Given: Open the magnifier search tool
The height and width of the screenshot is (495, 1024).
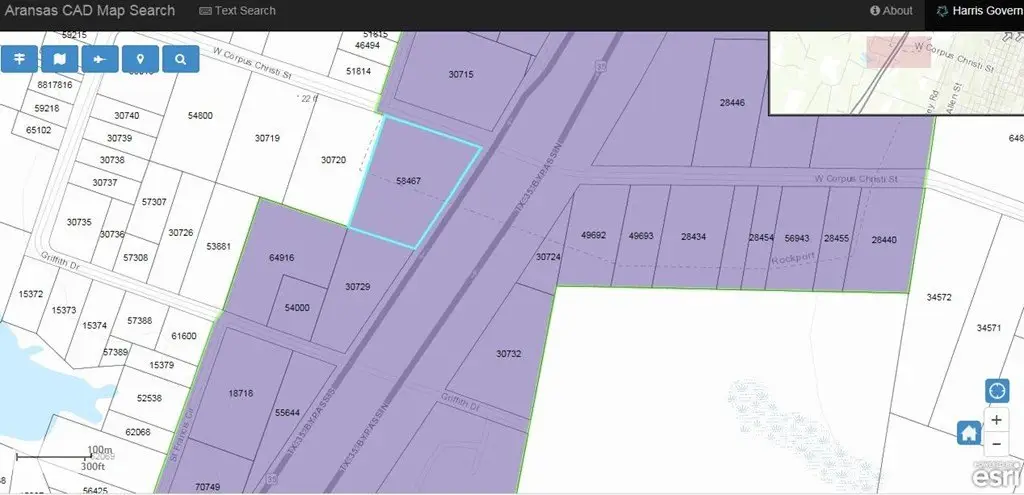Looking at the screenshot, I should (x=180, y=59).
